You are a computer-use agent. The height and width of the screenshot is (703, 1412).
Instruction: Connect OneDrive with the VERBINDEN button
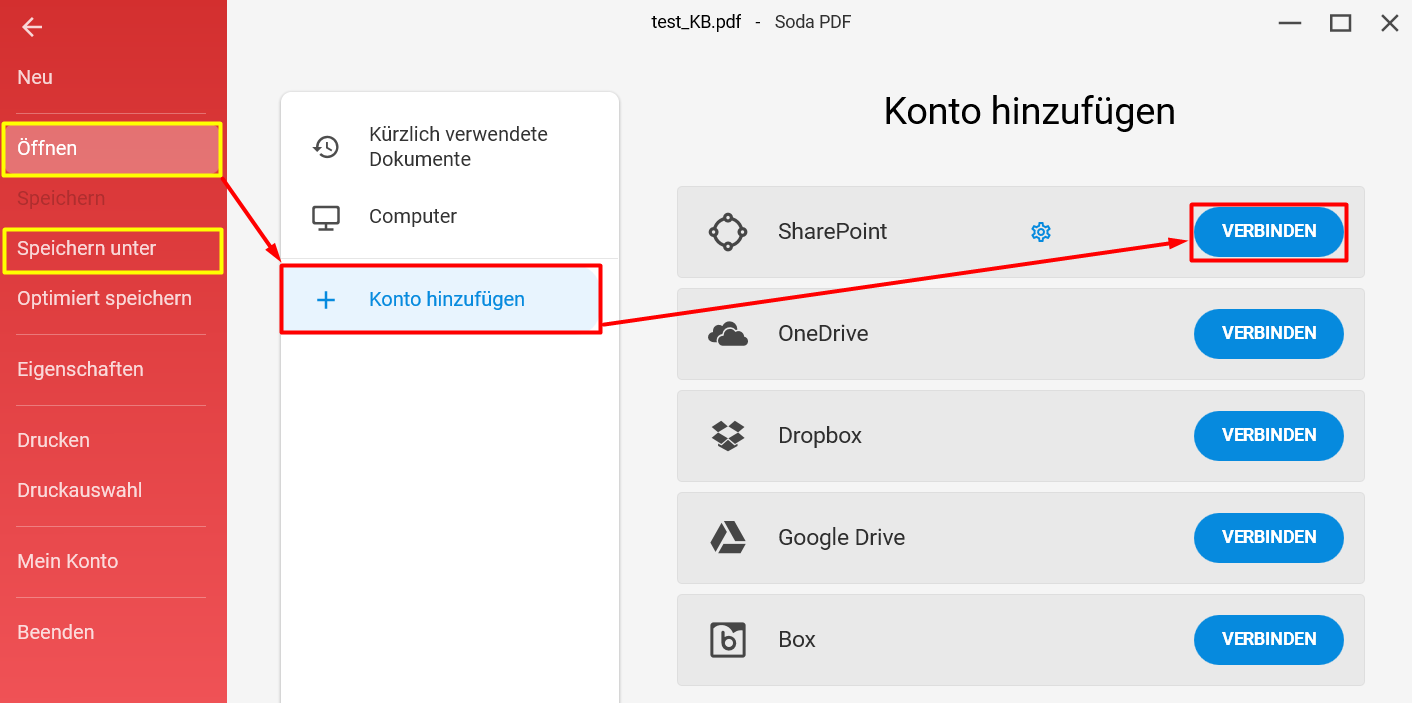[x=1269, y=334]
